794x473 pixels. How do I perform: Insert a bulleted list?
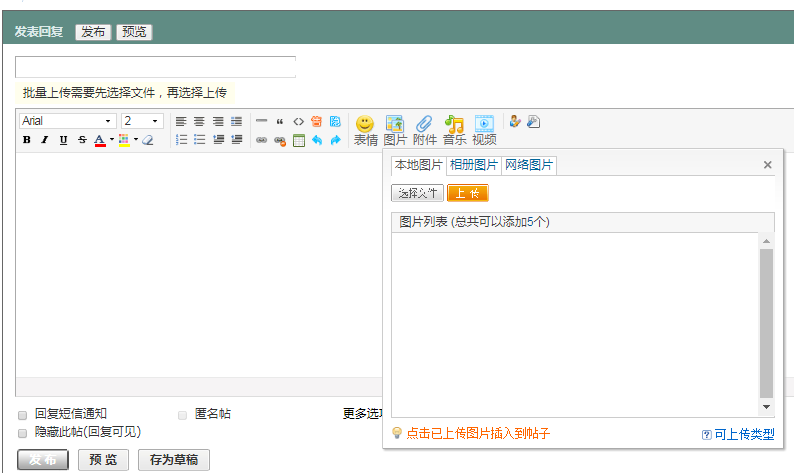tap(200, 140)
